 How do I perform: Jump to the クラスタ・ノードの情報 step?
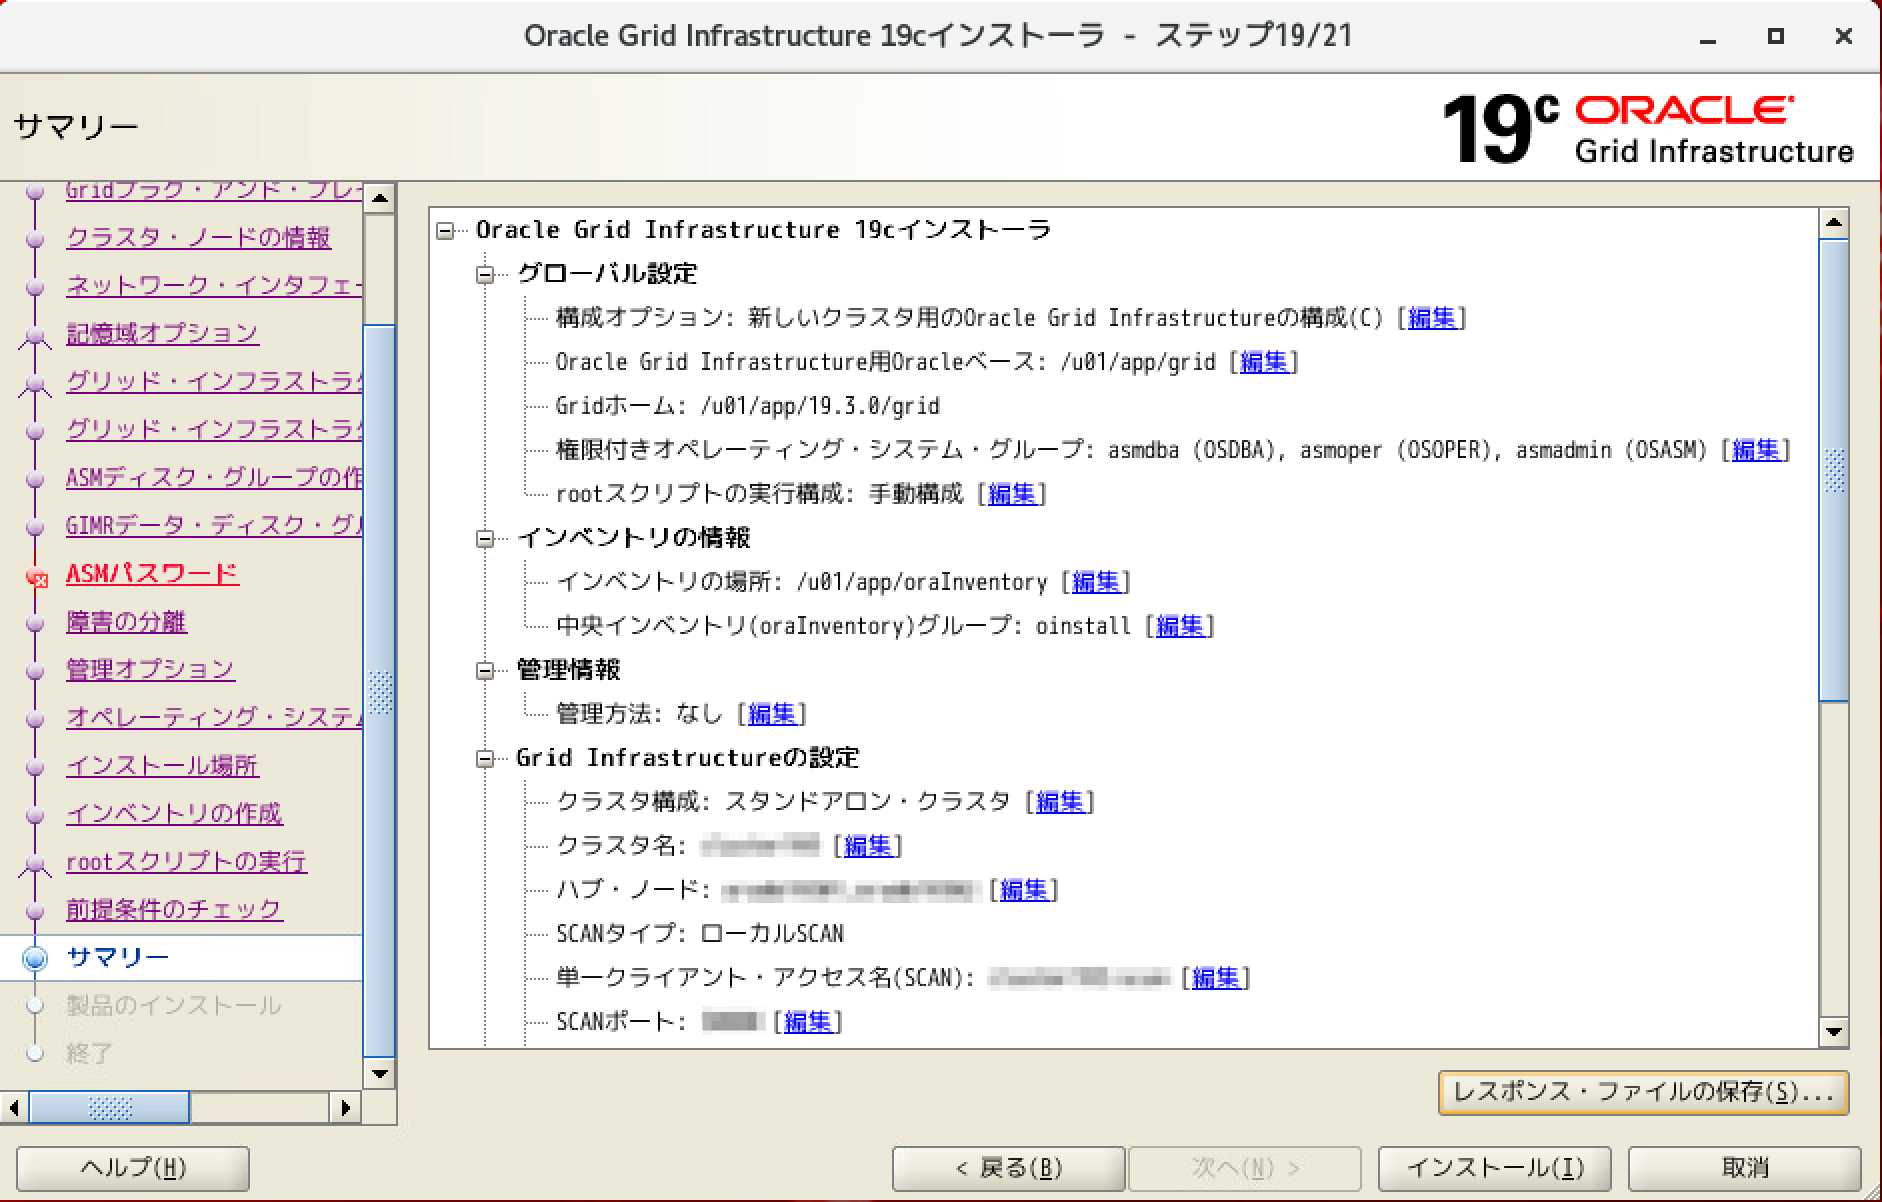(198, 238)
